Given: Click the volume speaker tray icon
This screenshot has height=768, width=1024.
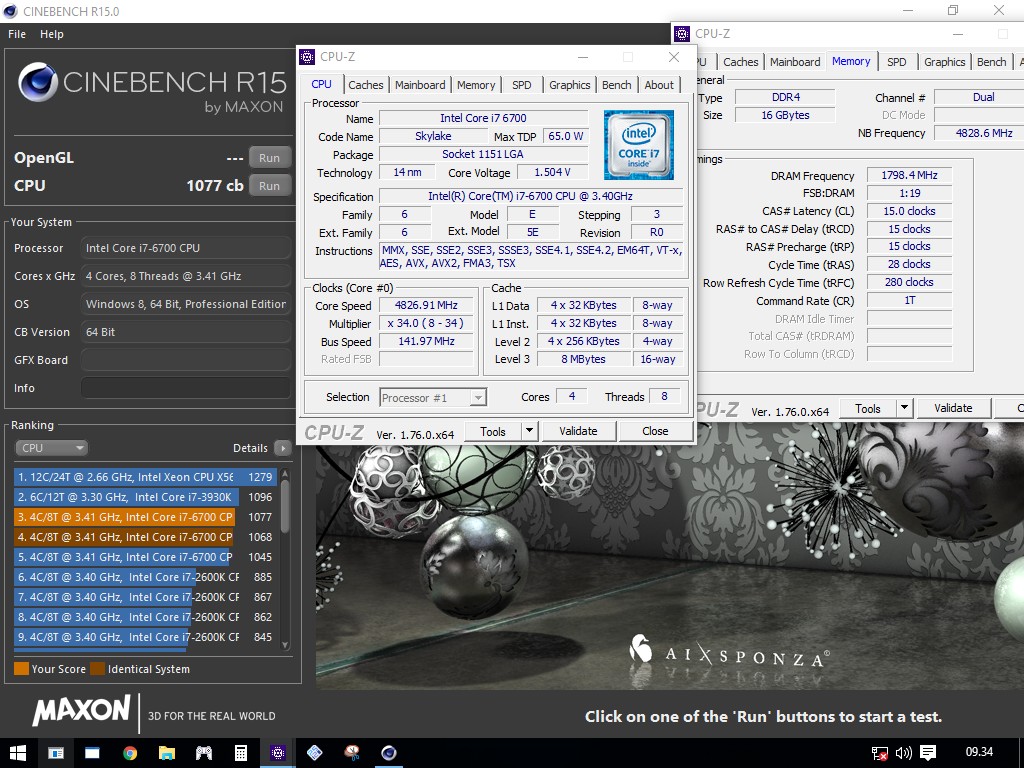Looking at the screenshot, I should 903,753.
